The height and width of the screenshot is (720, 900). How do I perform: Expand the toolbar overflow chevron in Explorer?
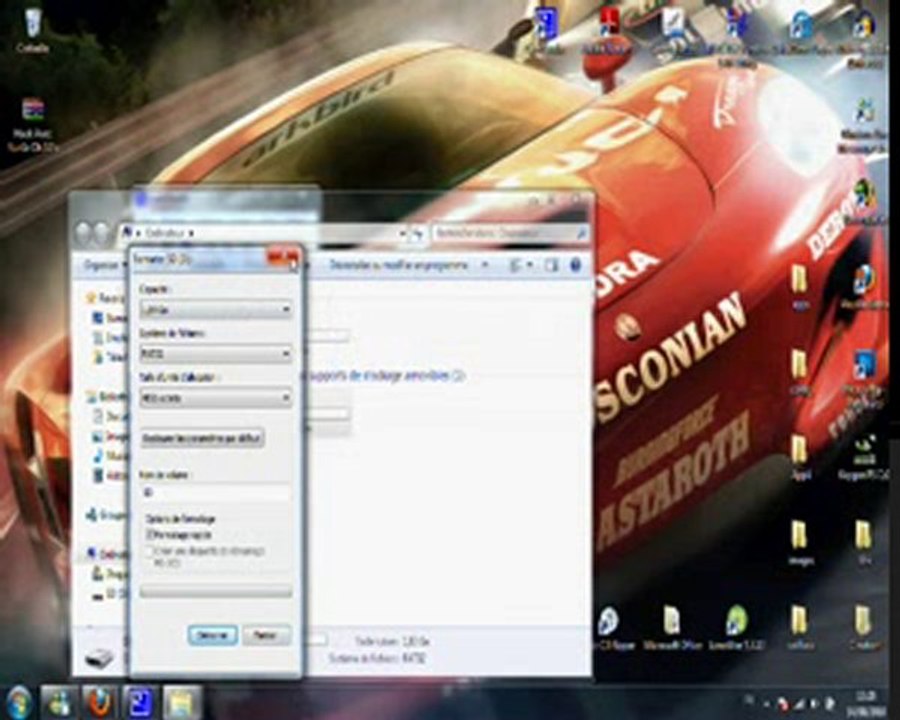(x=485, y=265)
